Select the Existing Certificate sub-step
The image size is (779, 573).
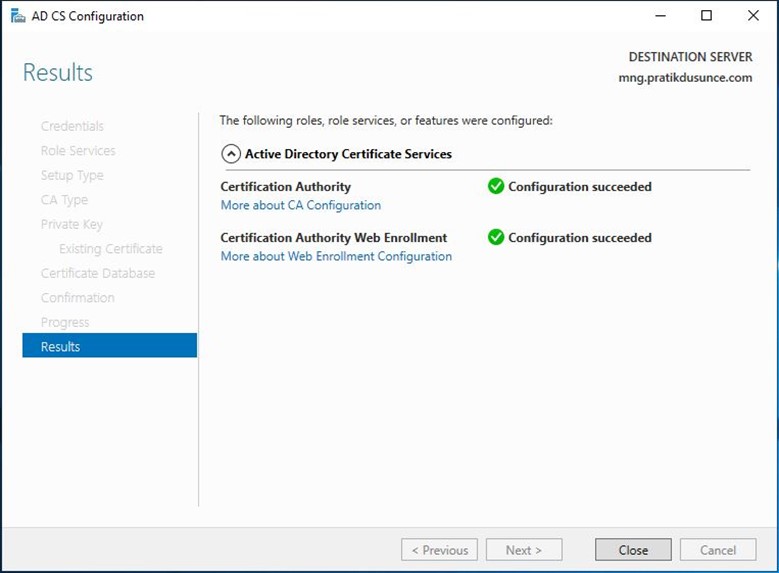tap(110, 248)
